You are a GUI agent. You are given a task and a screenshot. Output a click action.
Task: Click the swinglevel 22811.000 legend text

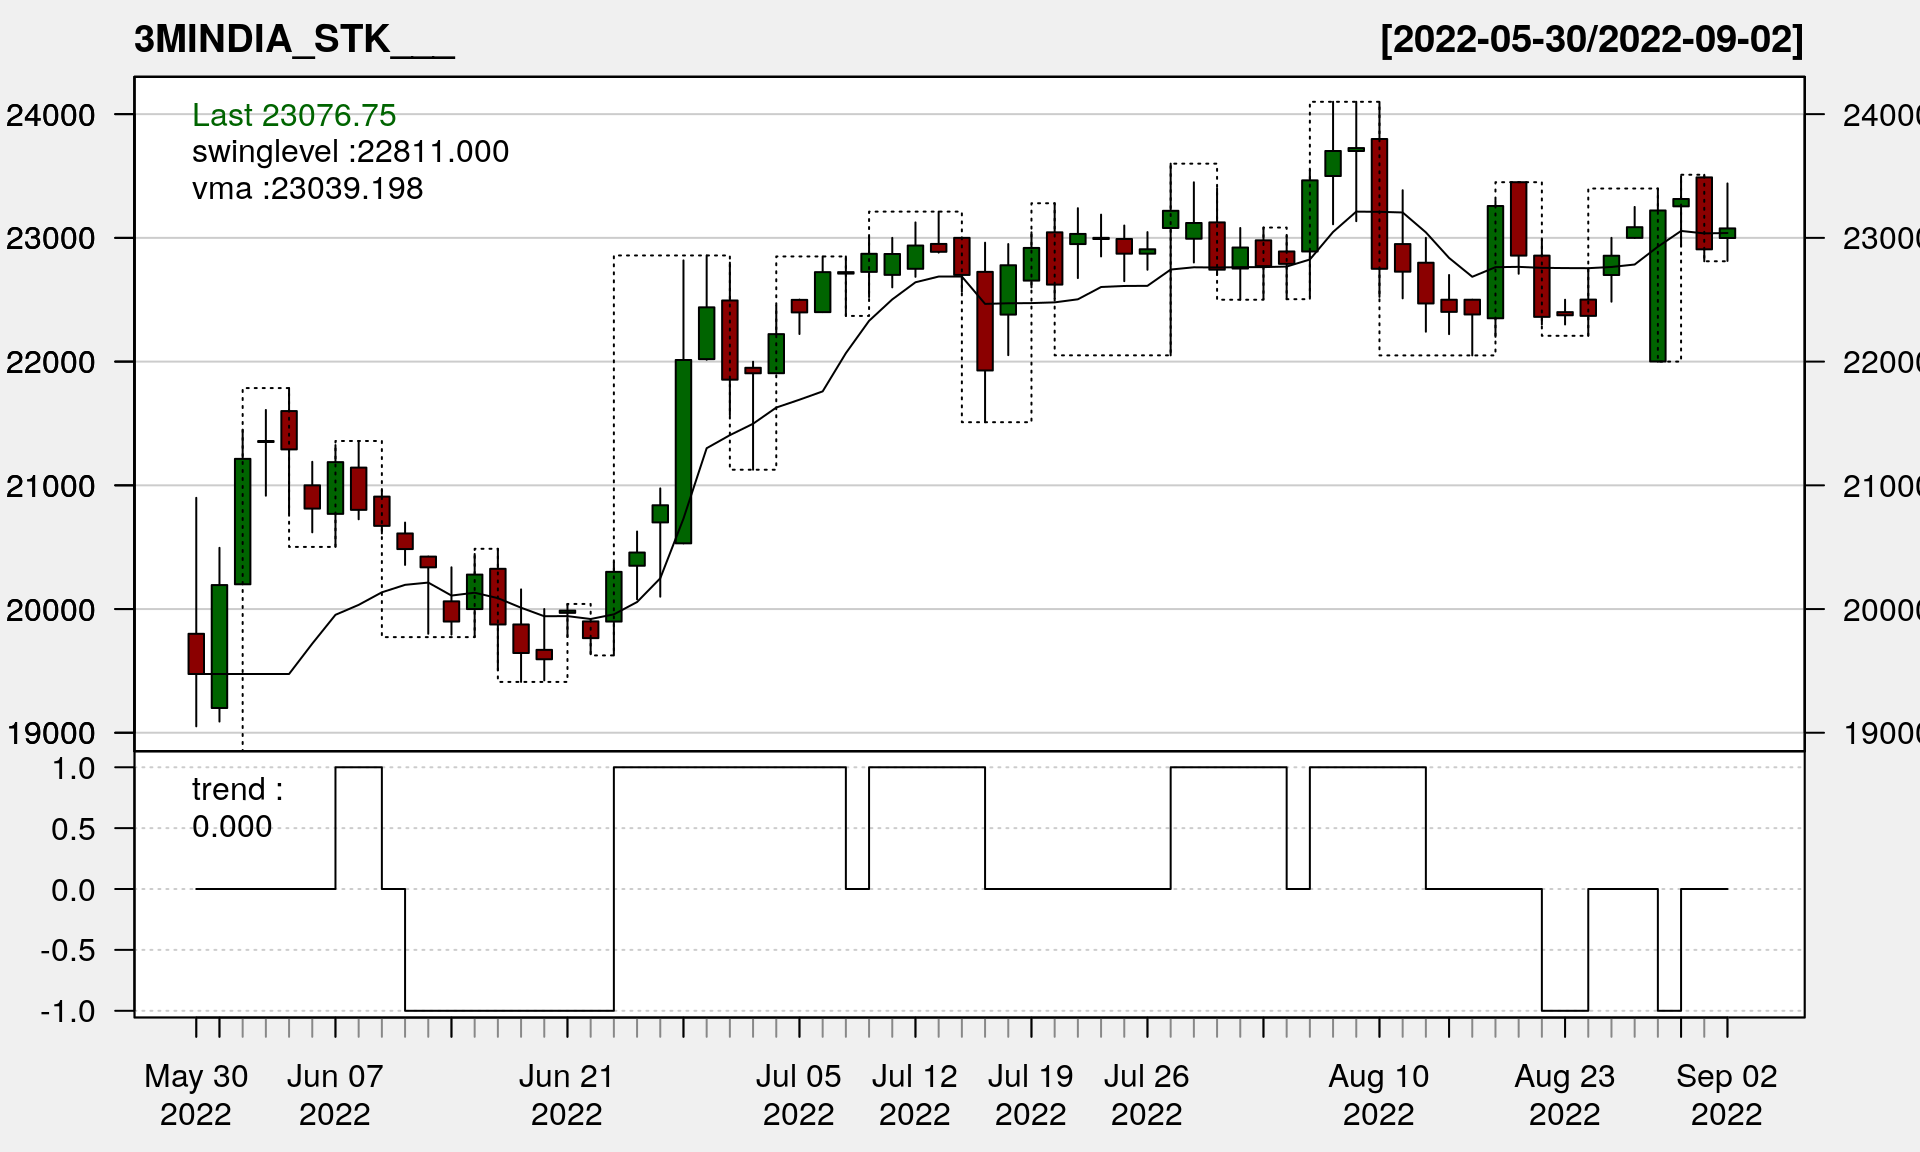click(x=350, y=152)
